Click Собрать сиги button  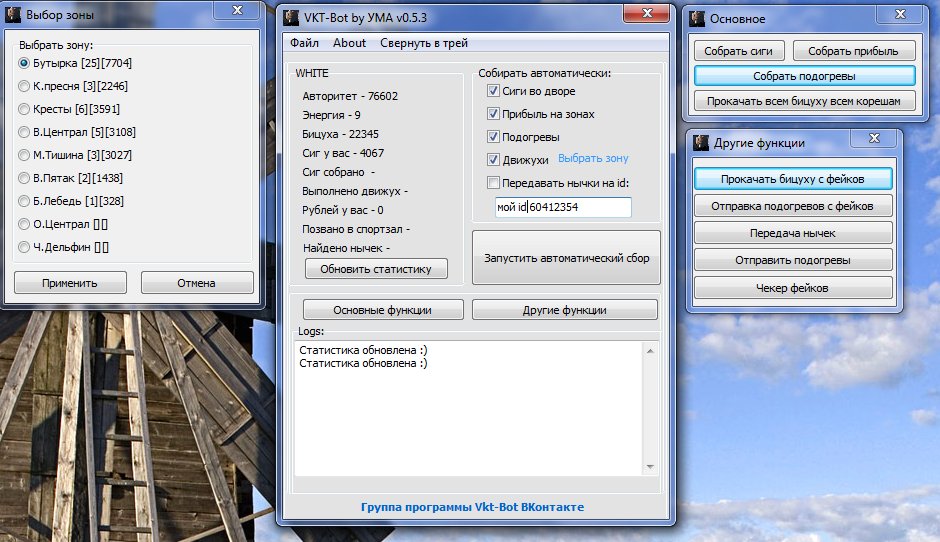point(739,51)
